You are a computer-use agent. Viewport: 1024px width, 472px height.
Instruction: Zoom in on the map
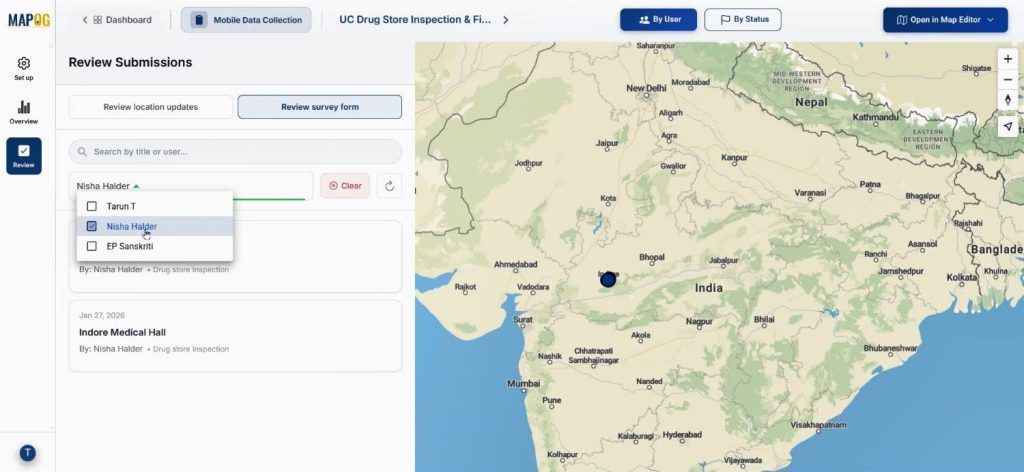[1008, 59]
